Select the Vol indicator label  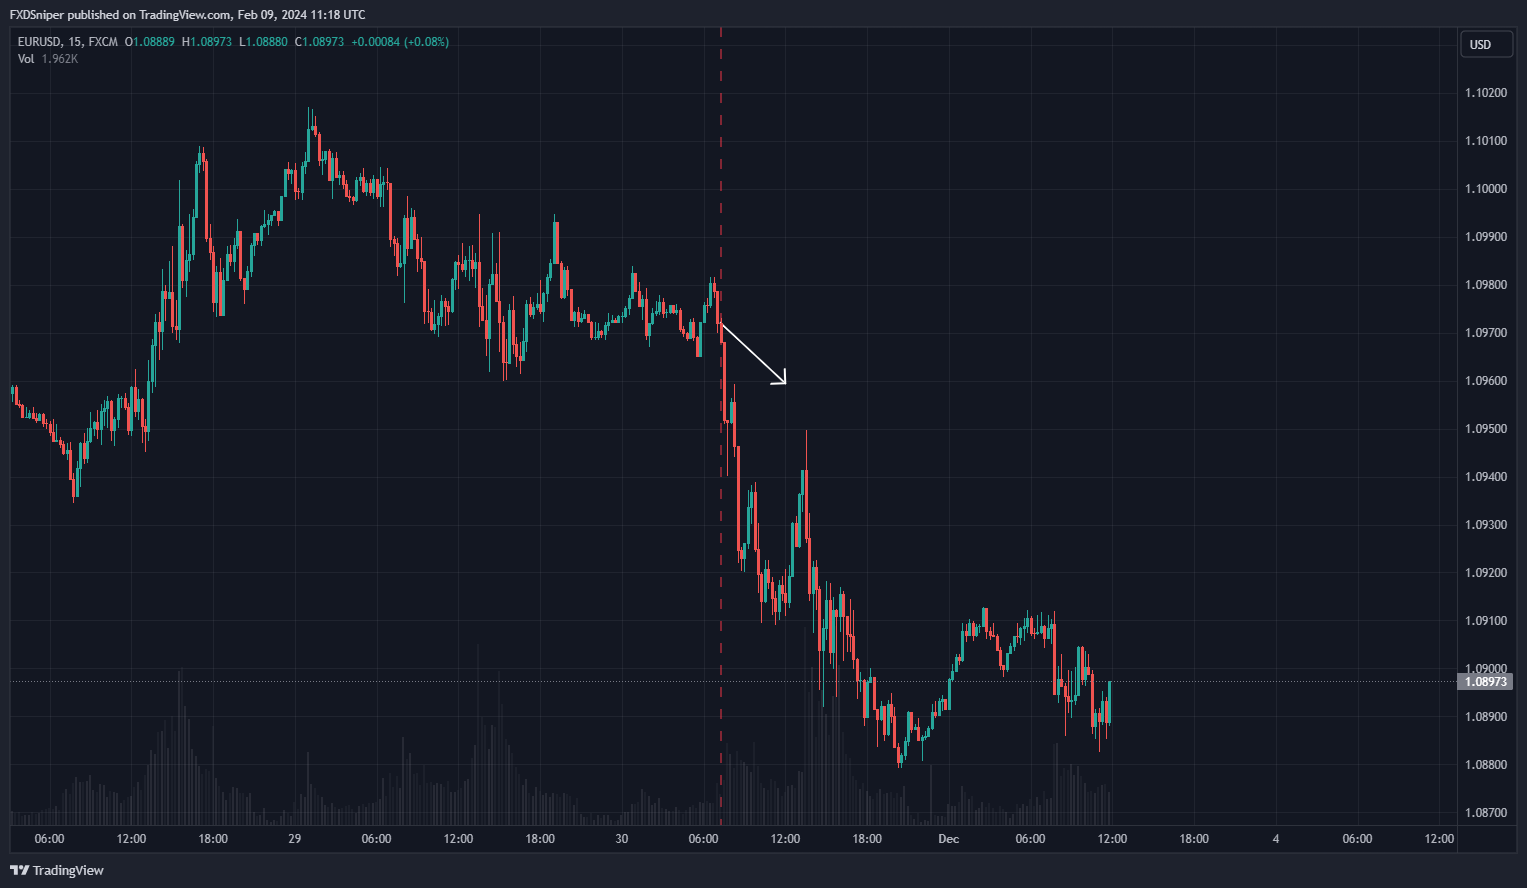[x=26, y=59]
